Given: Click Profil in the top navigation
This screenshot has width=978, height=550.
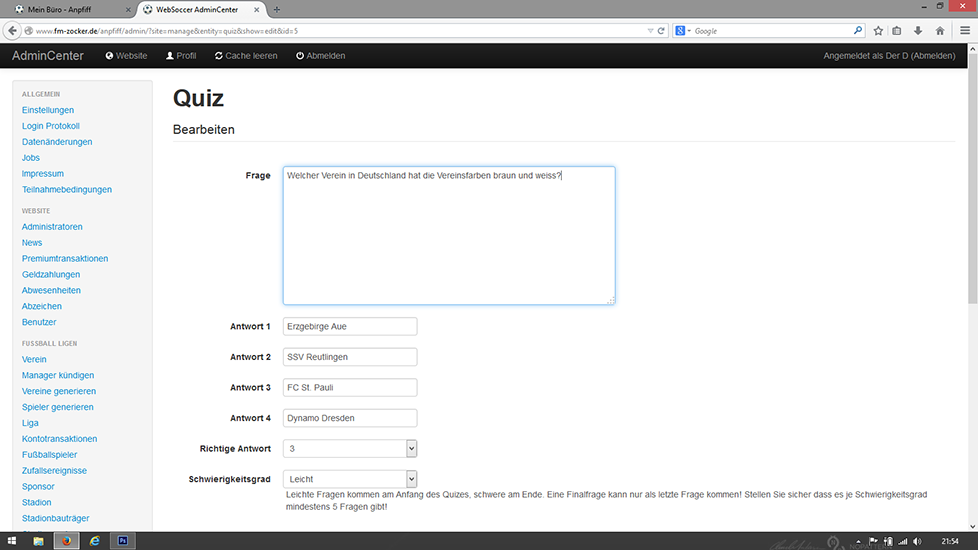Looking at the screenshot, I should coord(181,56).
